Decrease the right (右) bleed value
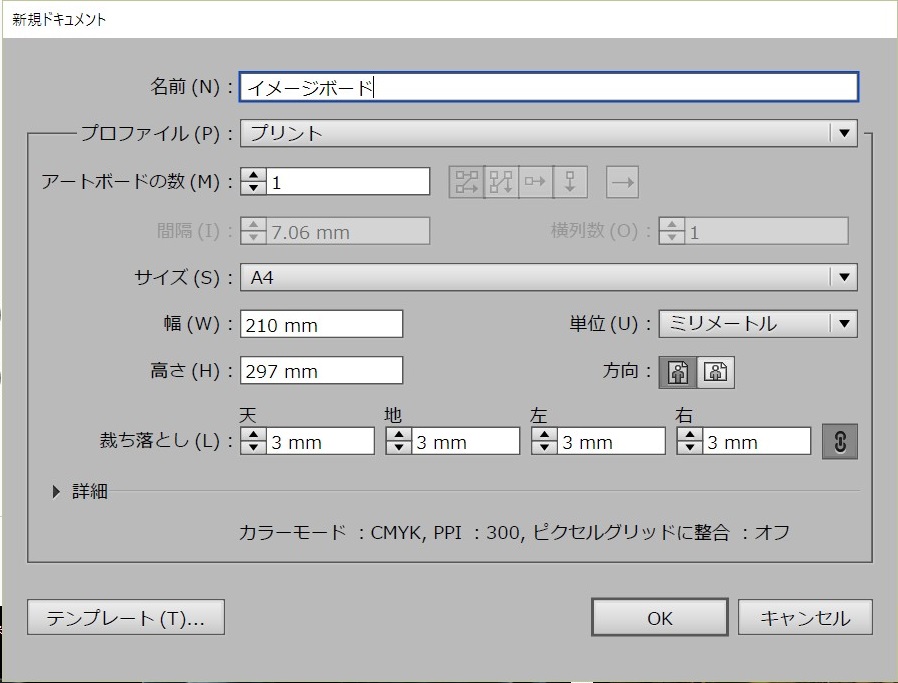 [x=690, y=448]
